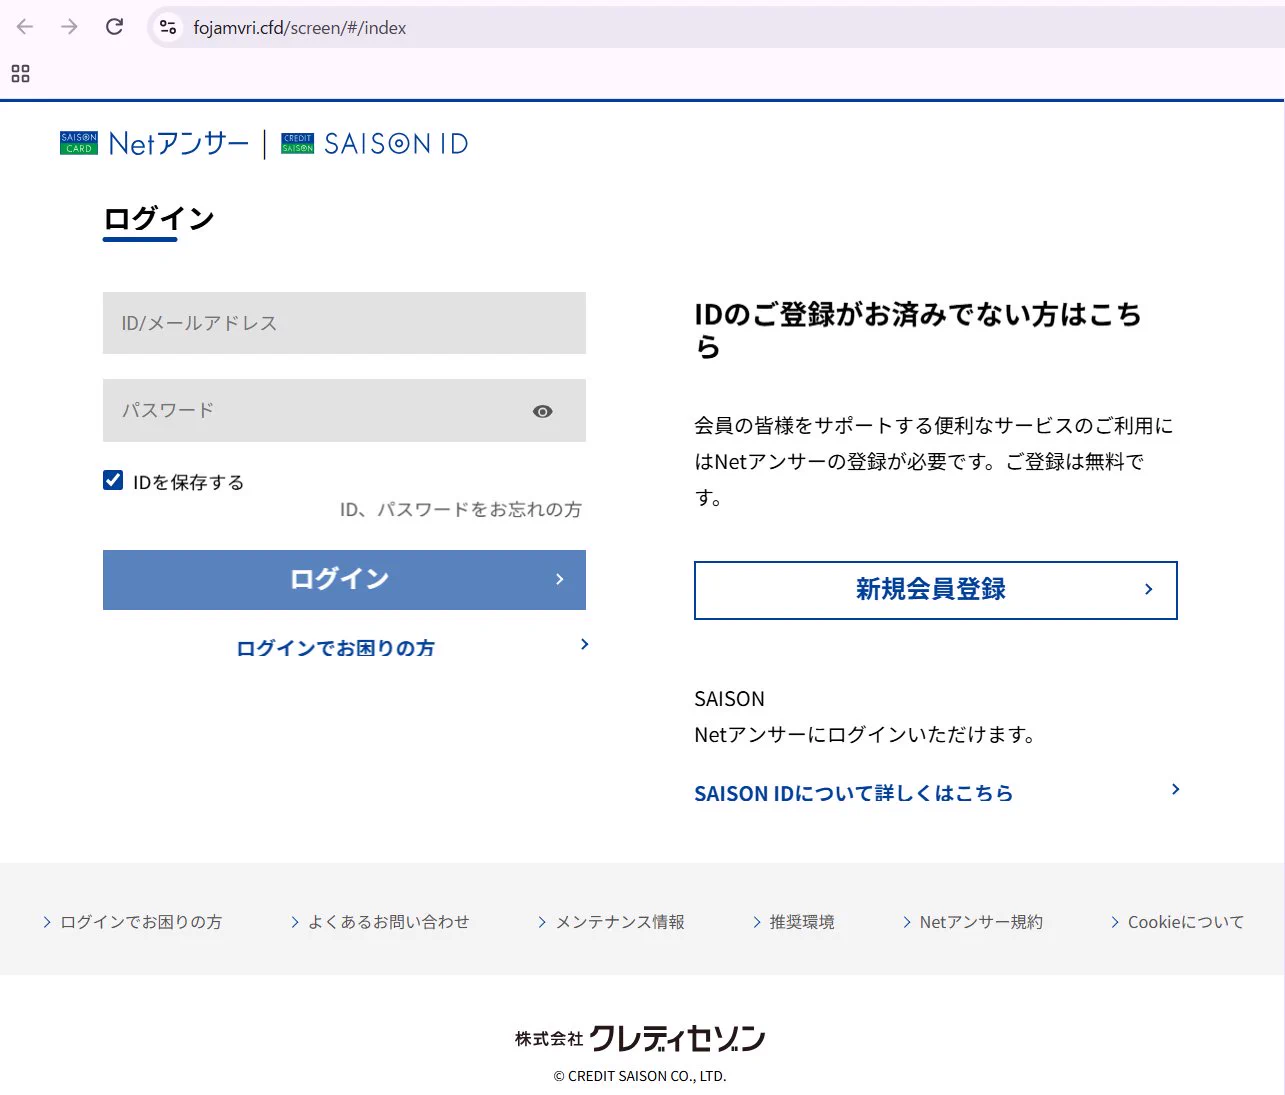The width and height of the screenshot is (1285, 1095).
Task: Open site information icon in address bar
Action: tap(168, 27)
